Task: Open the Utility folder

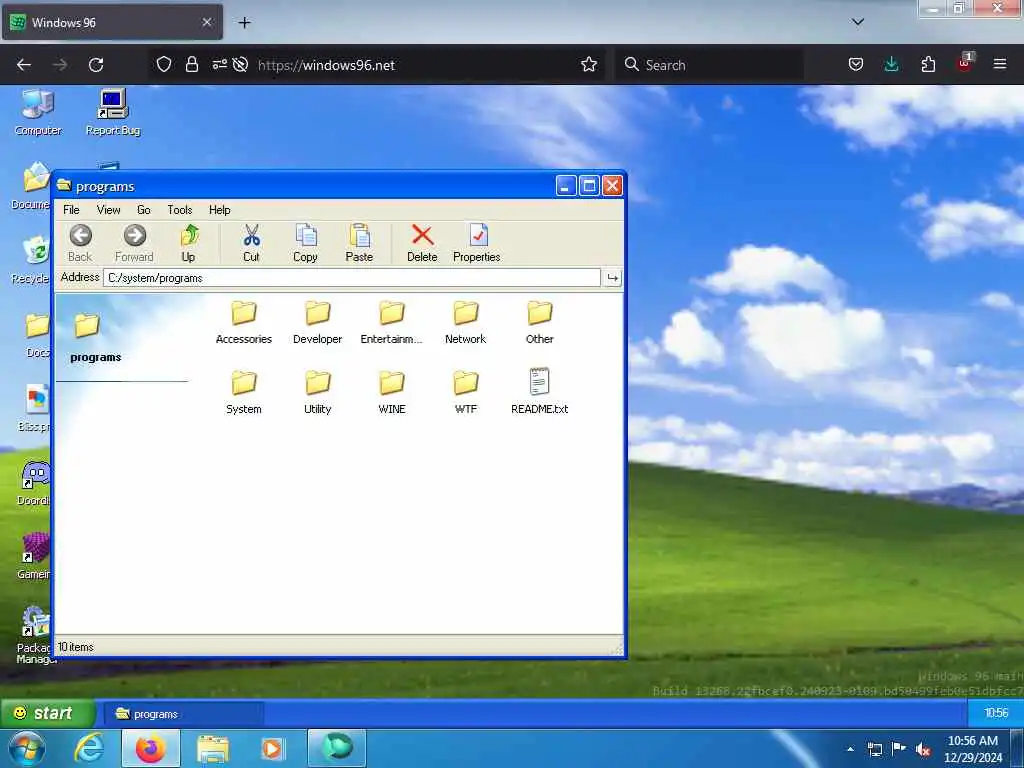Action: pyautogui.click(x=317, y=392)
